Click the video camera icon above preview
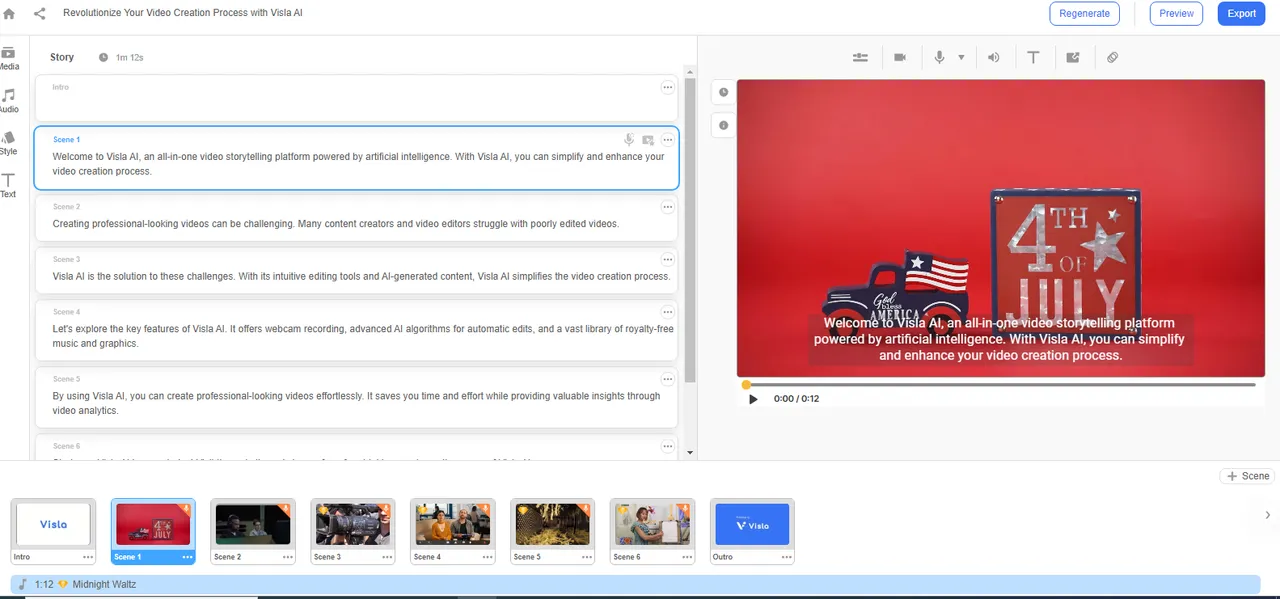This screenshot has height=599, width=1280. (x=900, y=57)
